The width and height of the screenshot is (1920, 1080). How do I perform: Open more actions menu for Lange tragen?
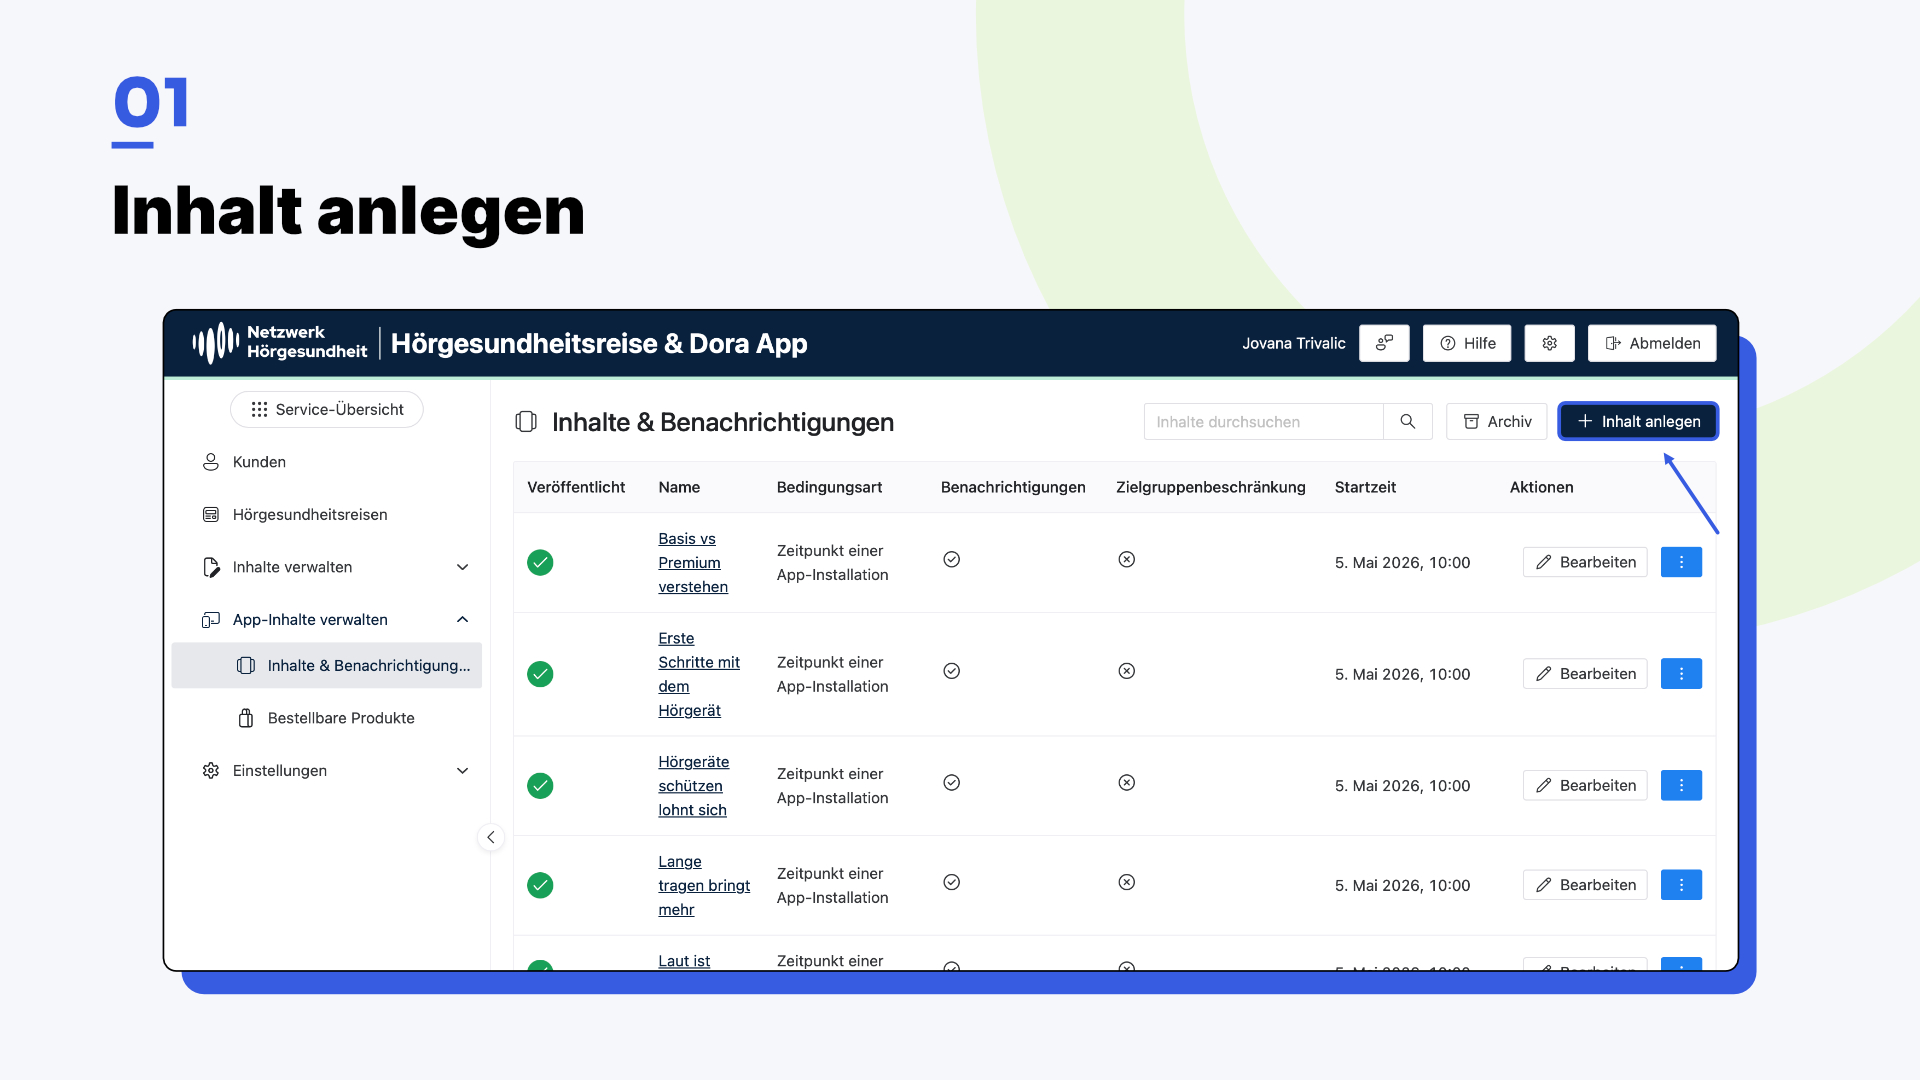click(x=1681, y=885)
